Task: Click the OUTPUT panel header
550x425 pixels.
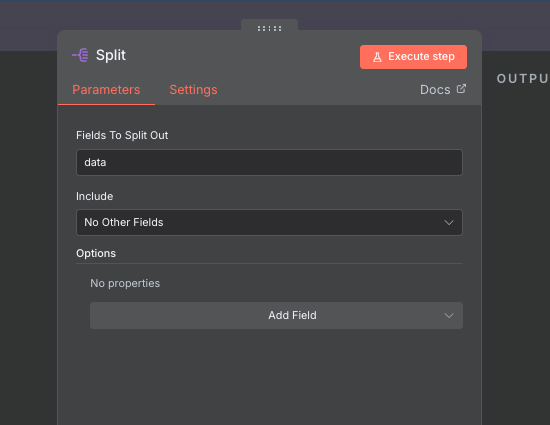Action: (x=523, y=79)
